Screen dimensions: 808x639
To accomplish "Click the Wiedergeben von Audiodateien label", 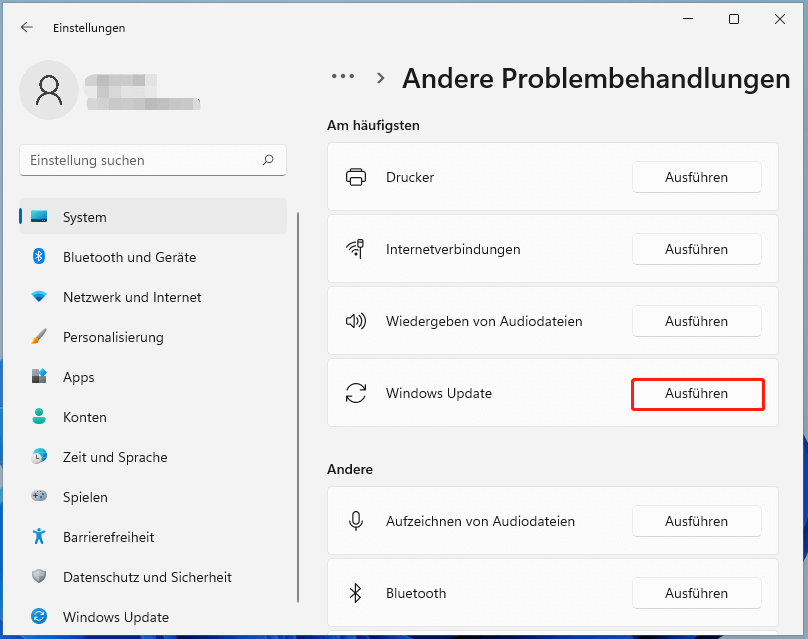I will [x=484, y=321].
